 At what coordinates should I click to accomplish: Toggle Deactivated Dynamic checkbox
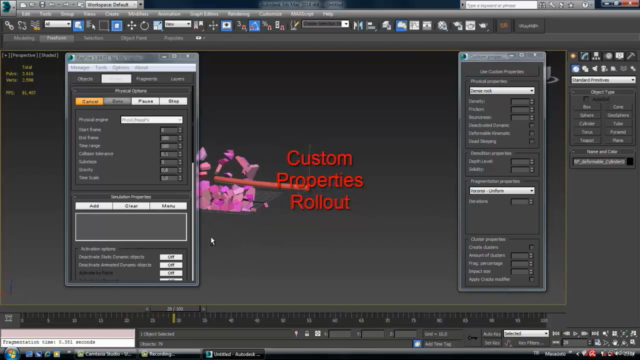click(531, 125)
